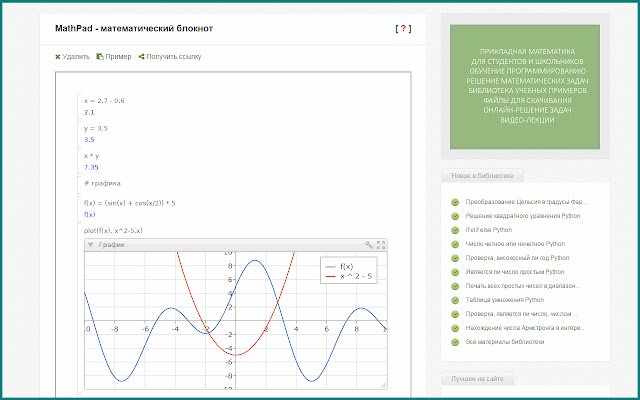Click the input line x * y

point(91,156)
